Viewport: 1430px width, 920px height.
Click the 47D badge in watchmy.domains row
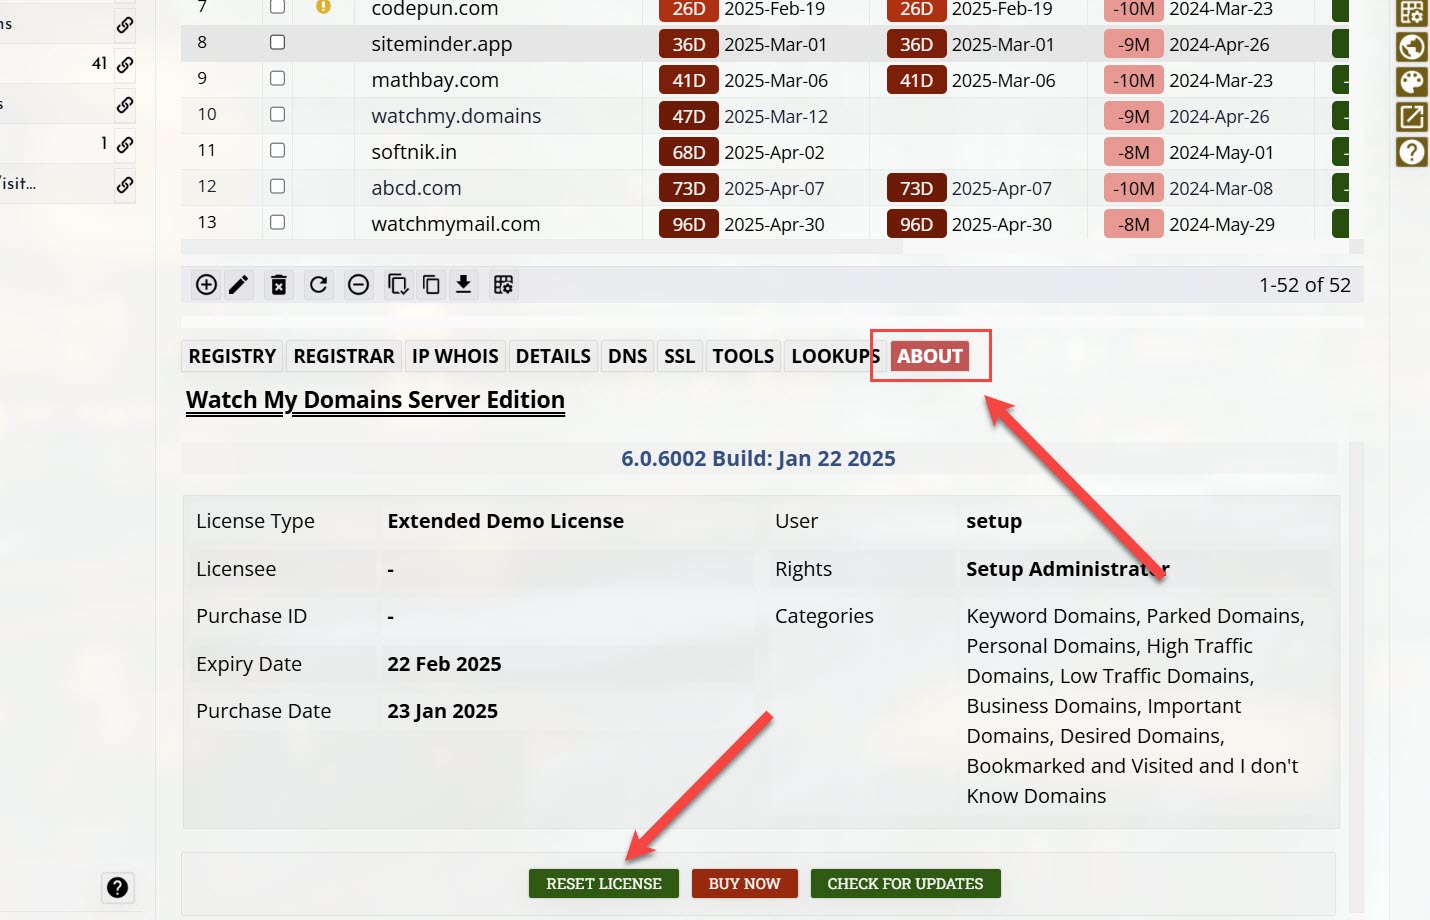click(x=688, y=116)
